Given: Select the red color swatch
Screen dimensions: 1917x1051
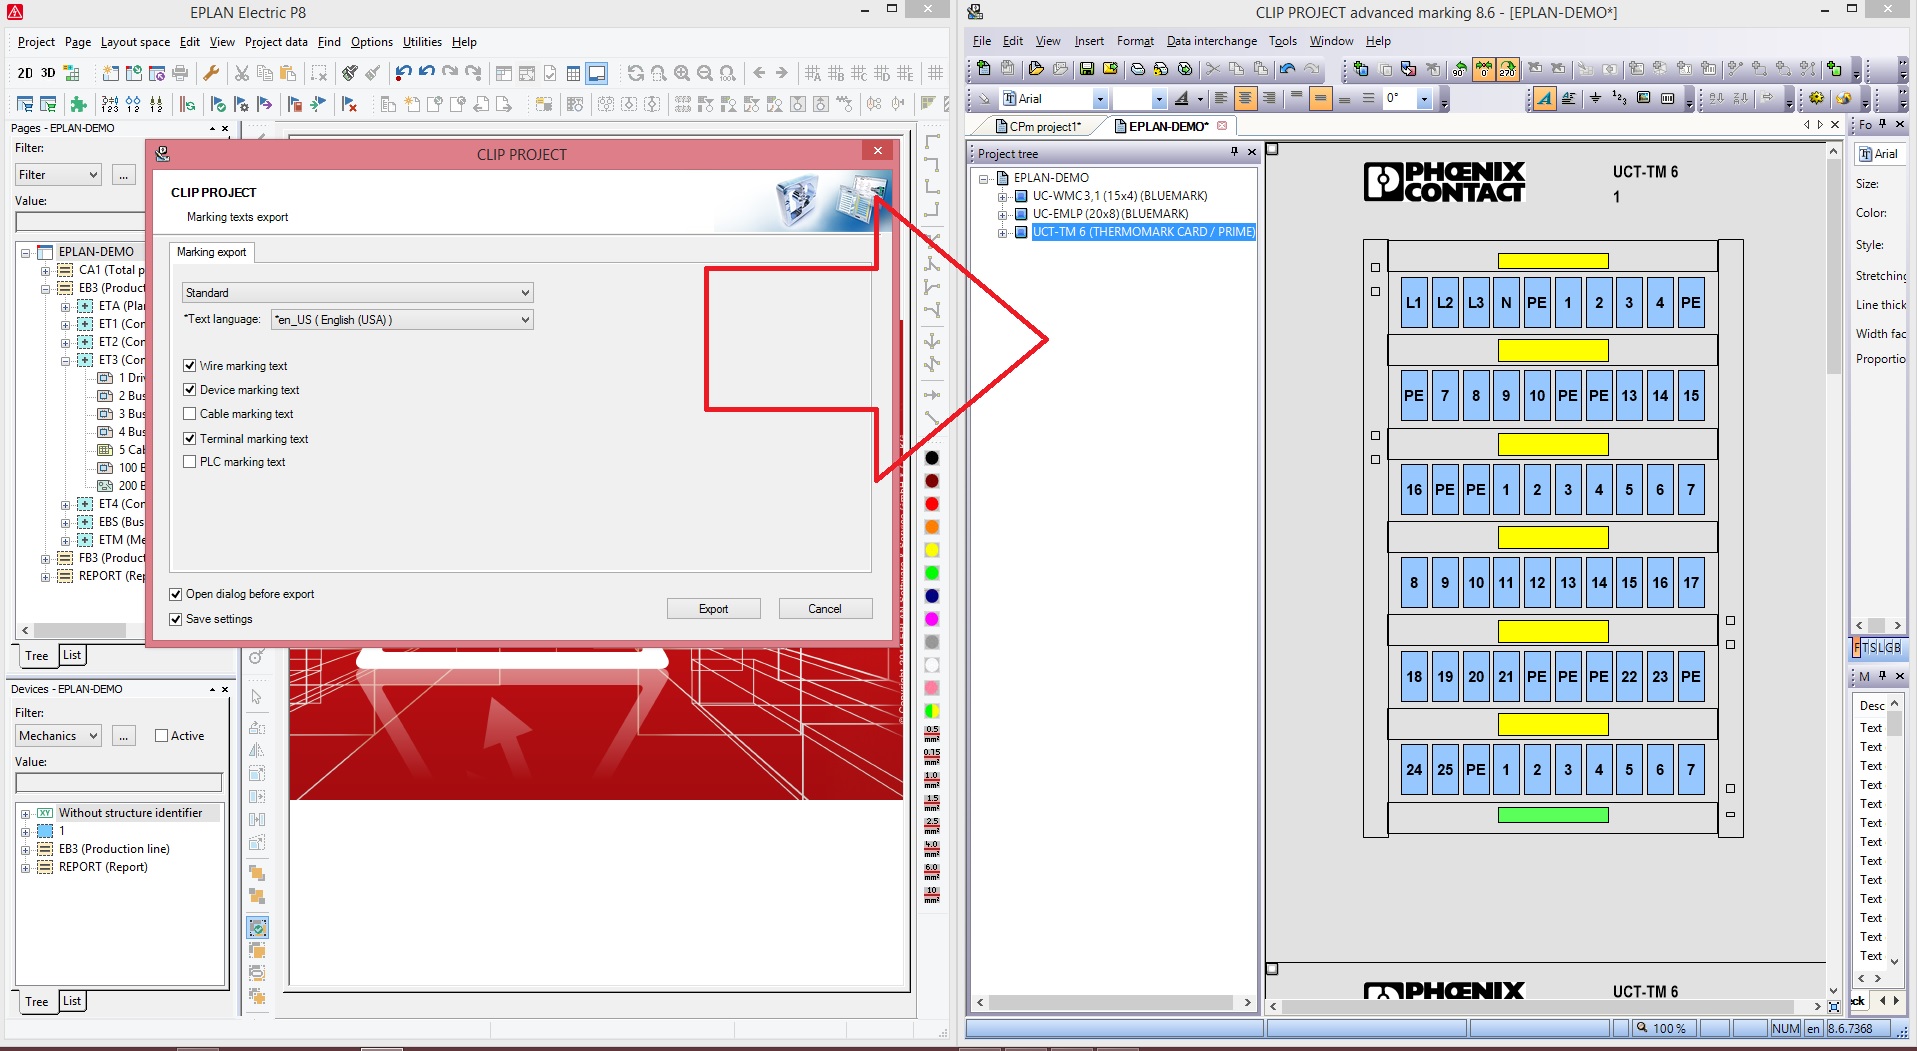Looking at the screenshot, I should click(932, 504).
